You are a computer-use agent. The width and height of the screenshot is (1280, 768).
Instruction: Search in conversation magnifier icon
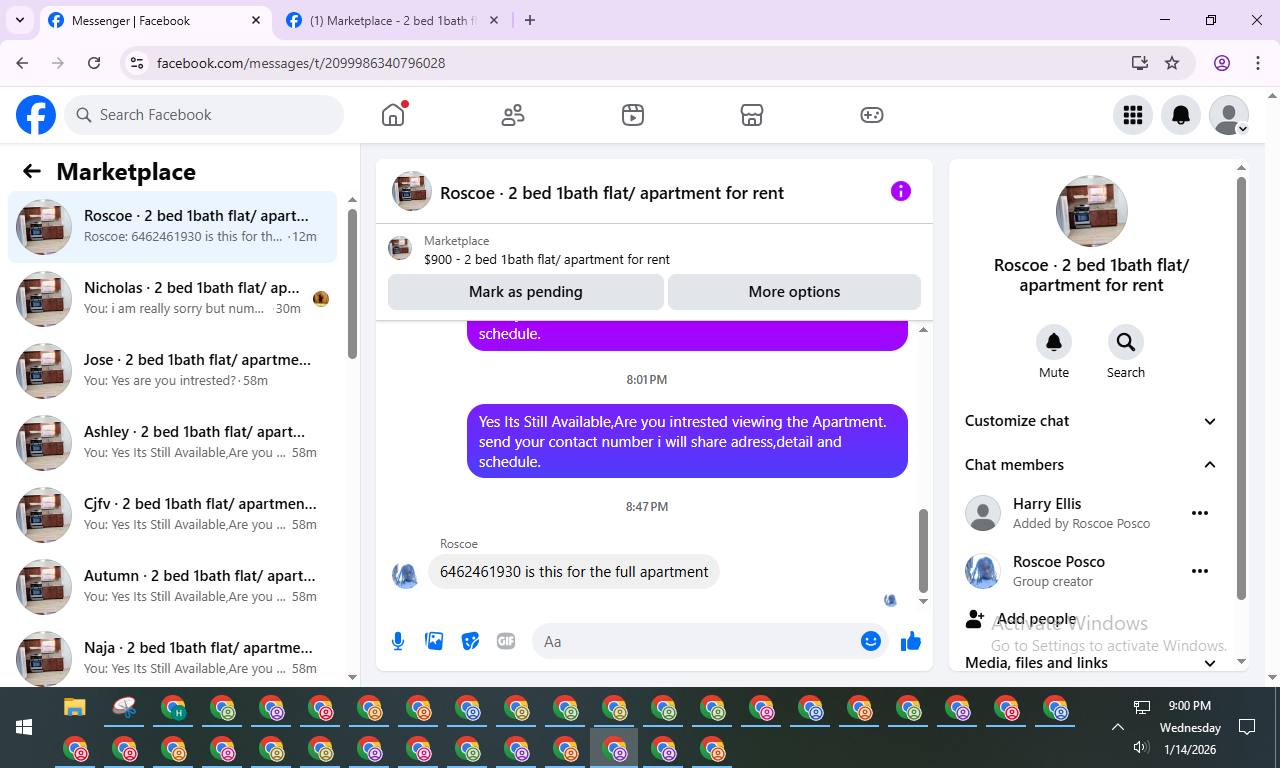(1126, 342)
